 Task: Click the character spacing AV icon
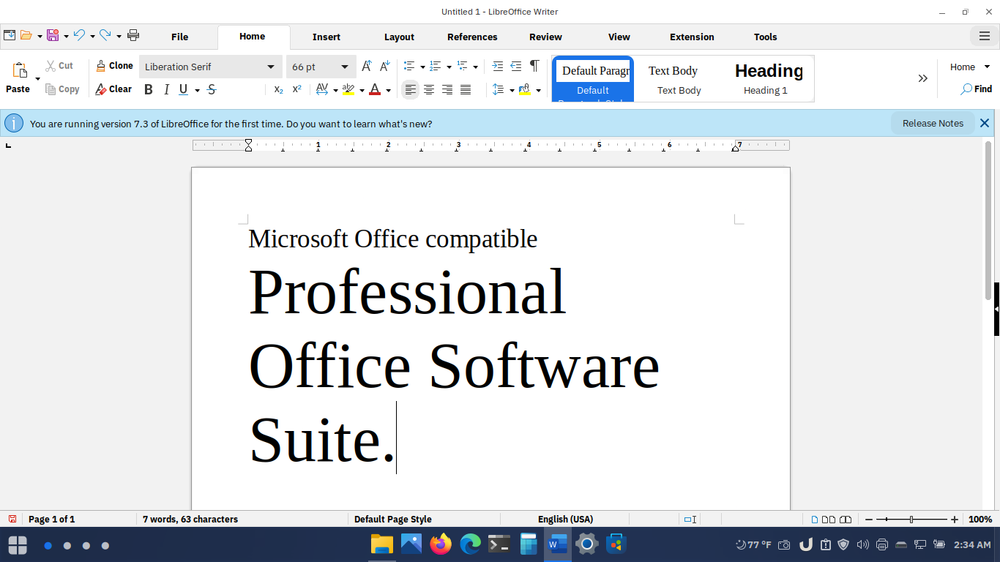click(x=322, y=90)
